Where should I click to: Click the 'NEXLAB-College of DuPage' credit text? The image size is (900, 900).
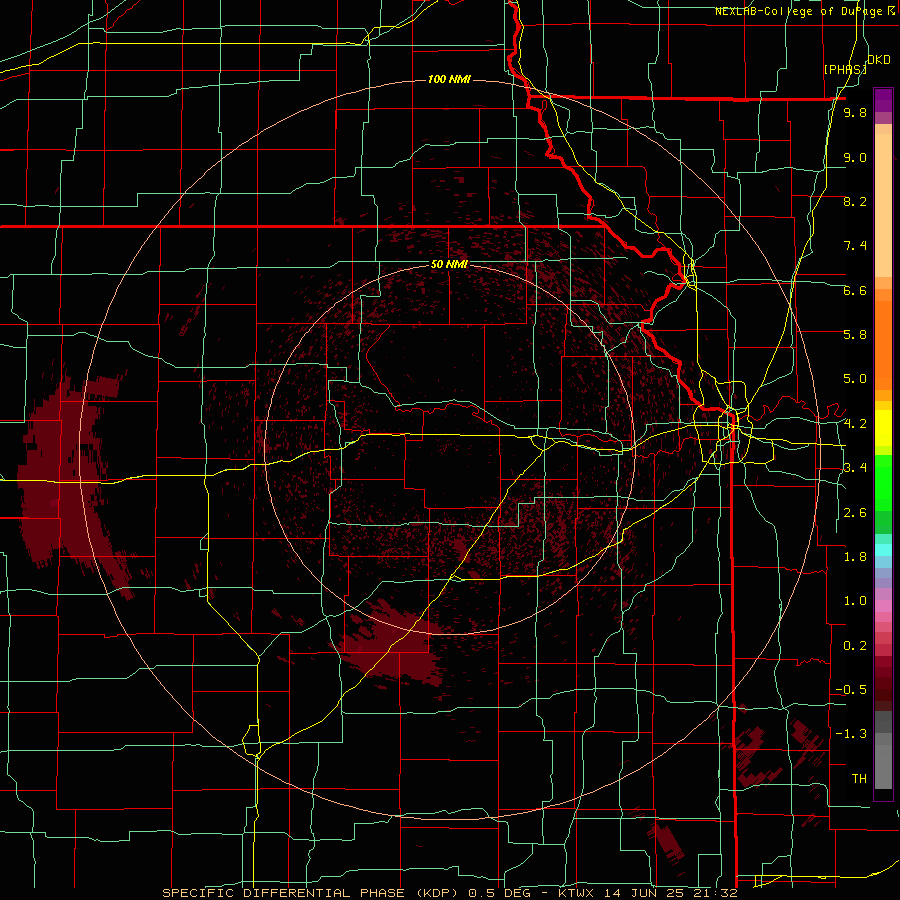800,11
